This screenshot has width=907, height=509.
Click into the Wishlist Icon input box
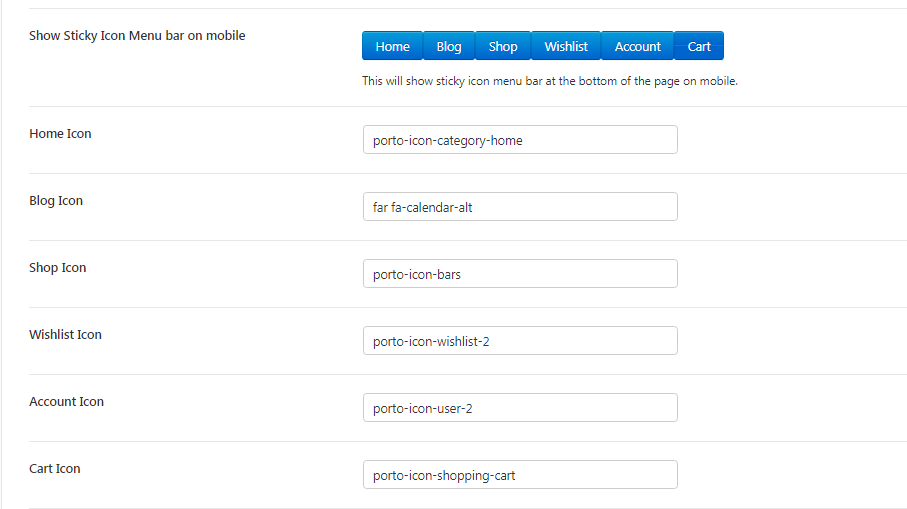point(520,341)
